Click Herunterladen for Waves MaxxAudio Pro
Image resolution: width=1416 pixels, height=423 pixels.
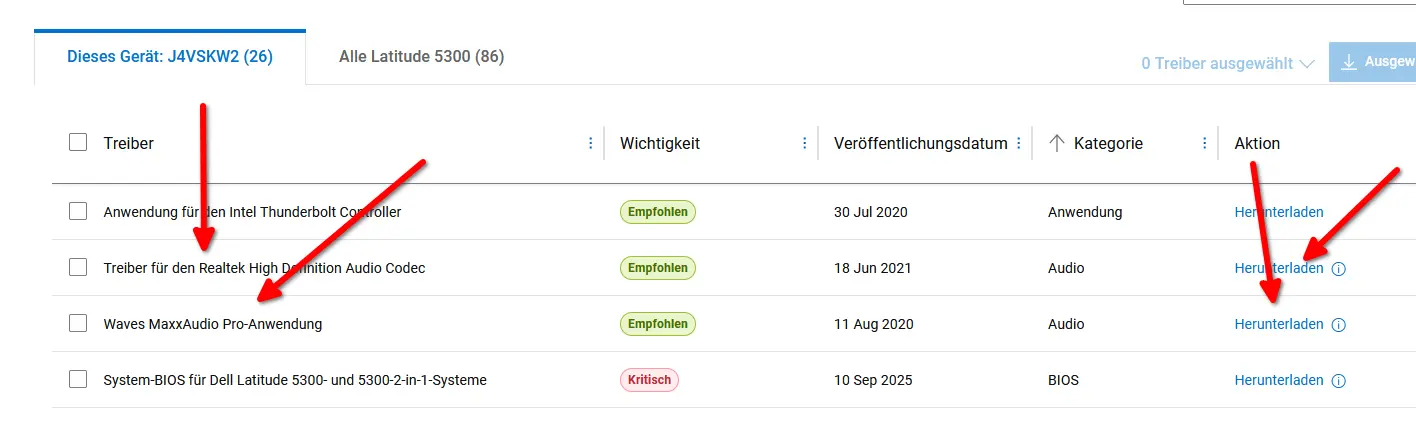(x=1279, y=324)
